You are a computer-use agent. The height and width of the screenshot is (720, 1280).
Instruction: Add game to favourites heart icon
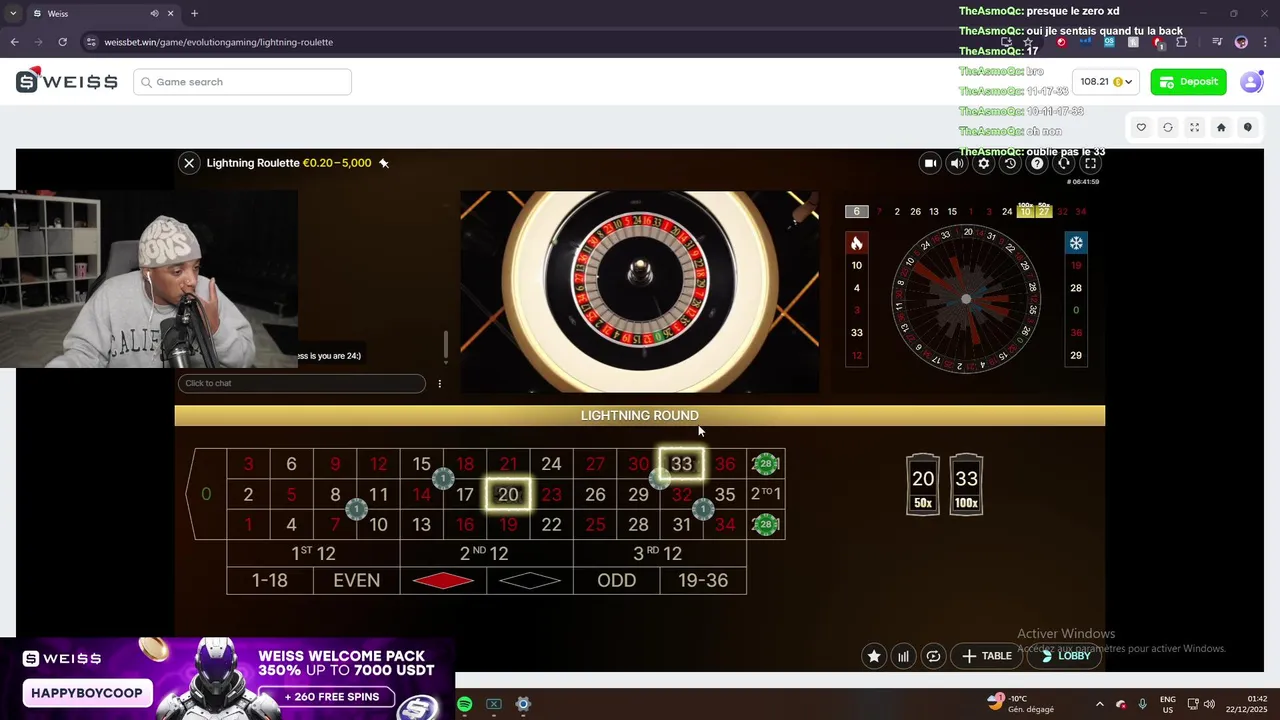tap(1141, 127)
